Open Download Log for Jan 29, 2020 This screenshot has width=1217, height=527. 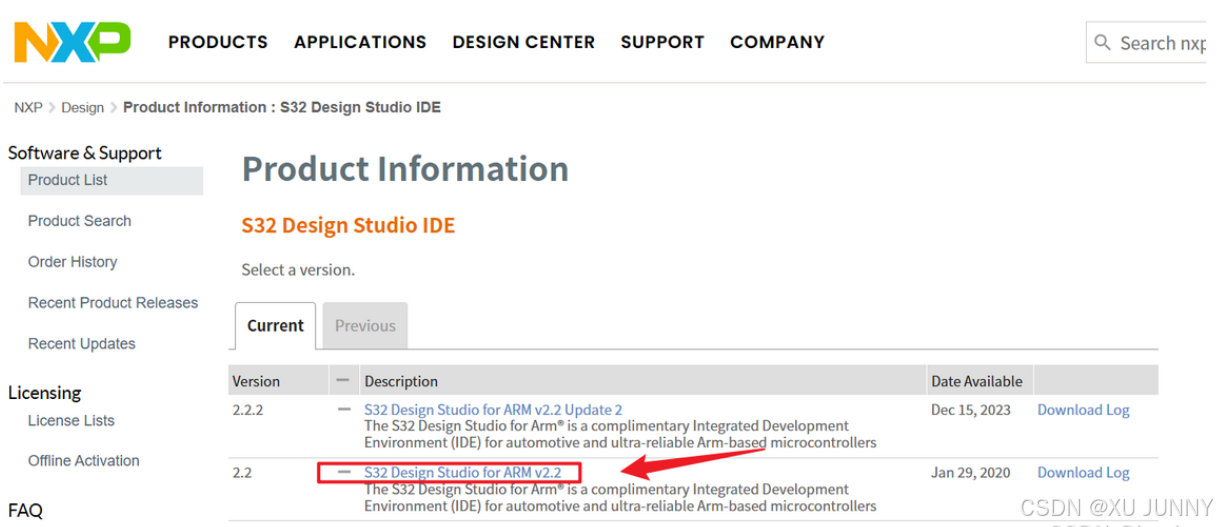pyautogui.click(x=1083, y=472)
